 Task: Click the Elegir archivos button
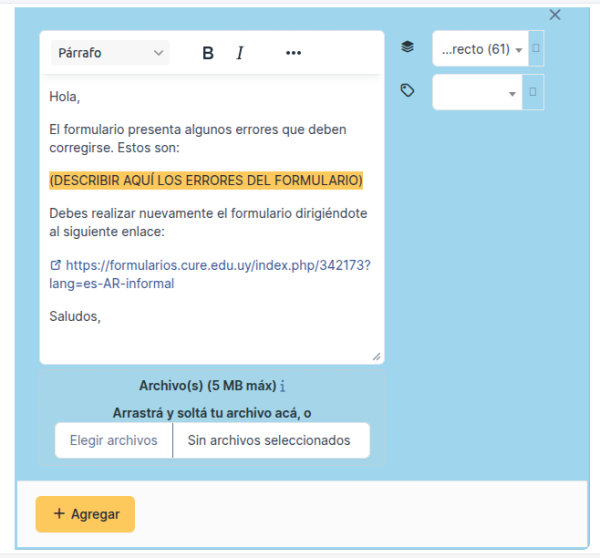point(114,440)
